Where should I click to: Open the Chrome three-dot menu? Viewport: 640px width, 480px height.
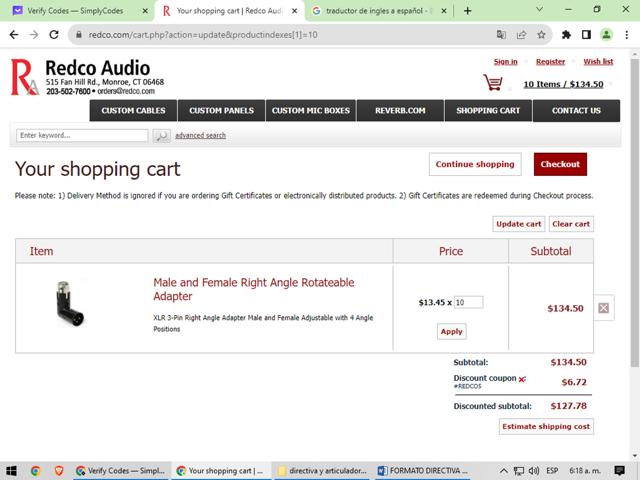coord(627,35)
